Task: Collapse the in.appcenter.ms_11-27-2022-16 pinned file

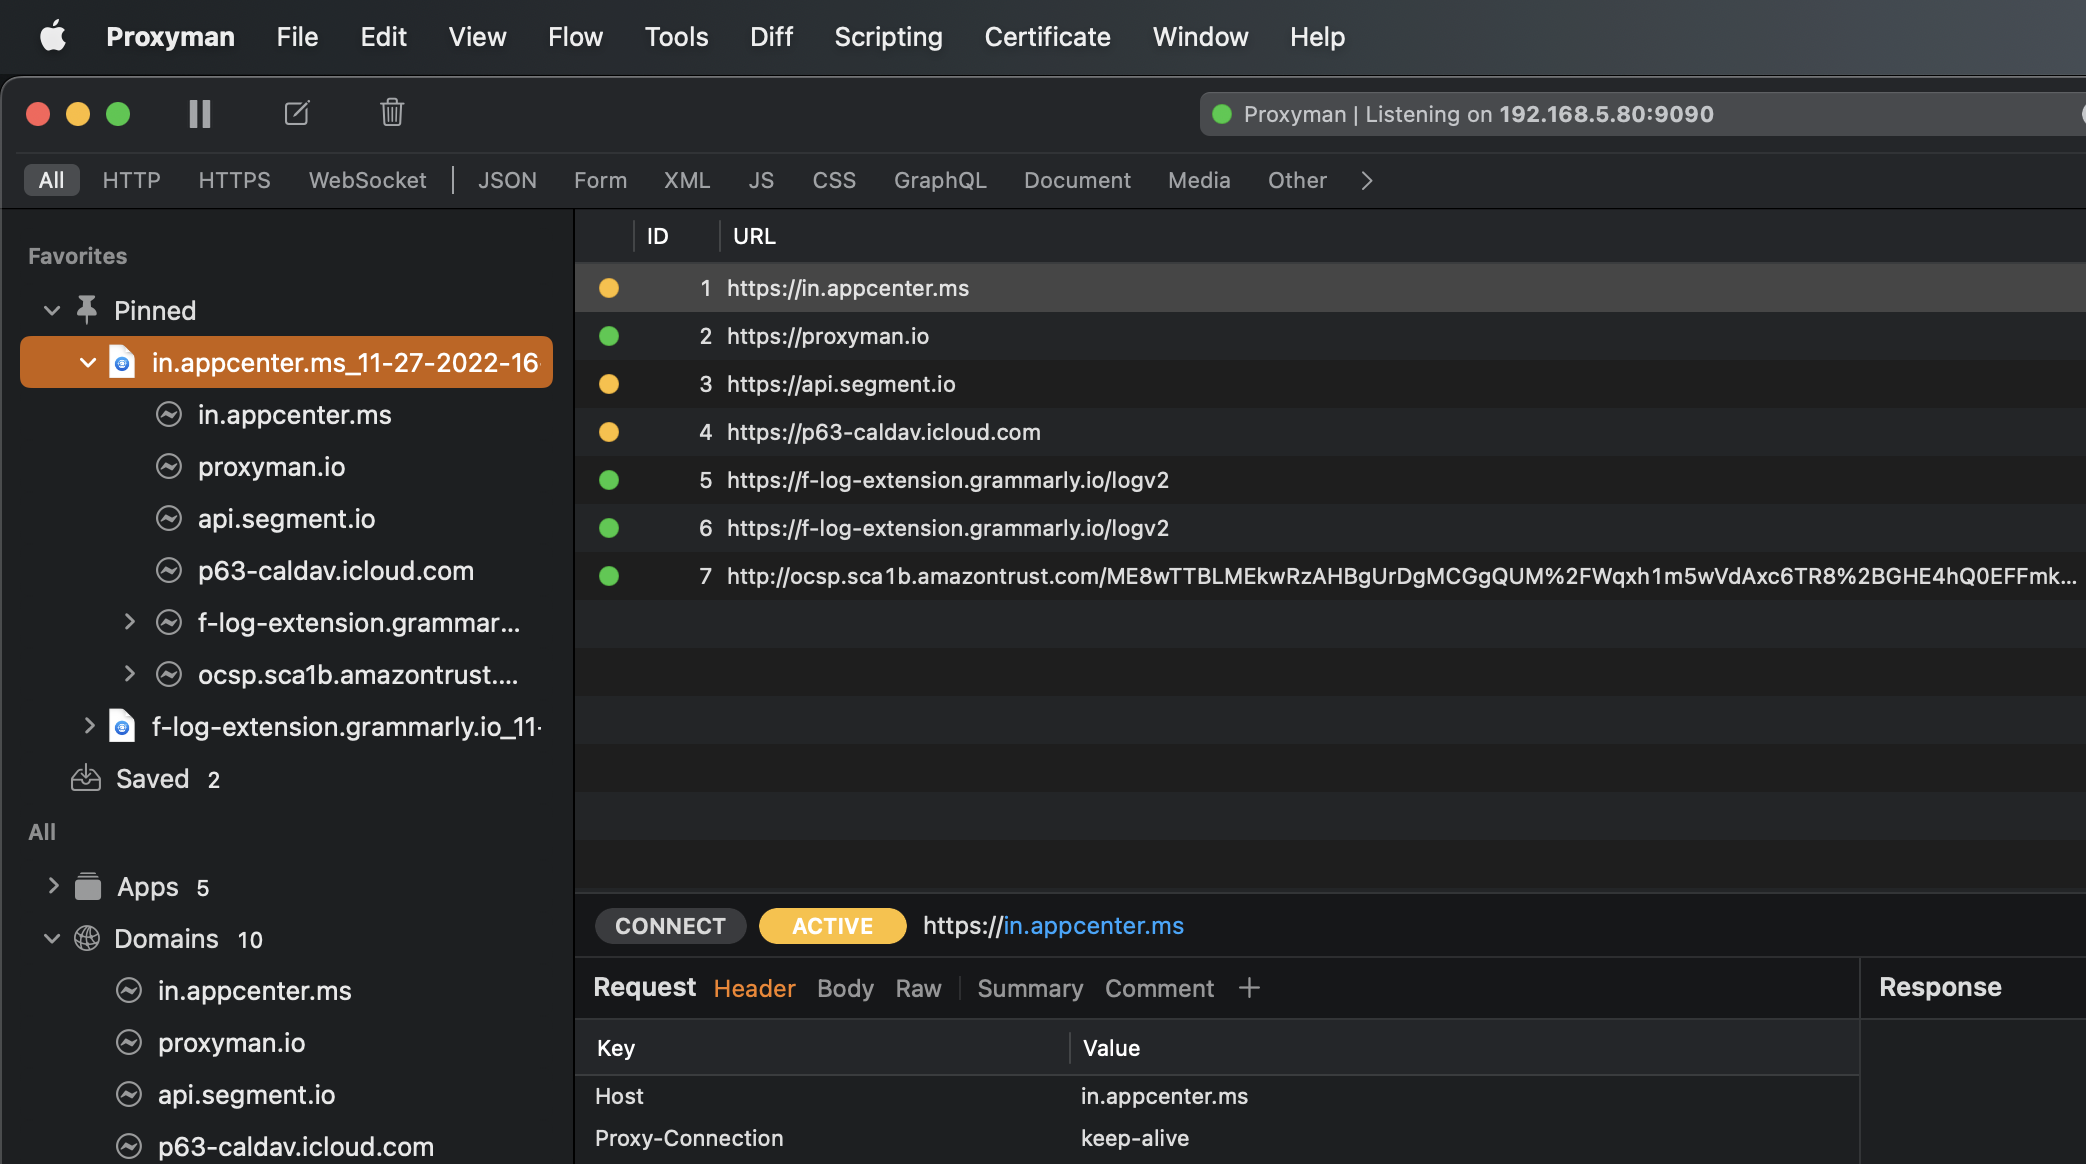Action: (x=88, y=362)
